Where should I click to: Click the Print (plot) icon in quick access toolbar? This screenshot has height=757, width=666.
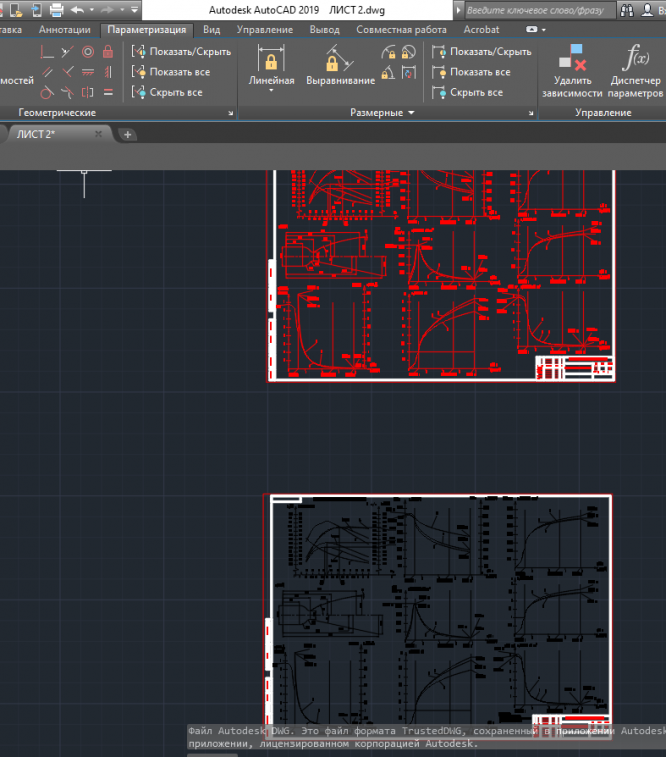56,10
